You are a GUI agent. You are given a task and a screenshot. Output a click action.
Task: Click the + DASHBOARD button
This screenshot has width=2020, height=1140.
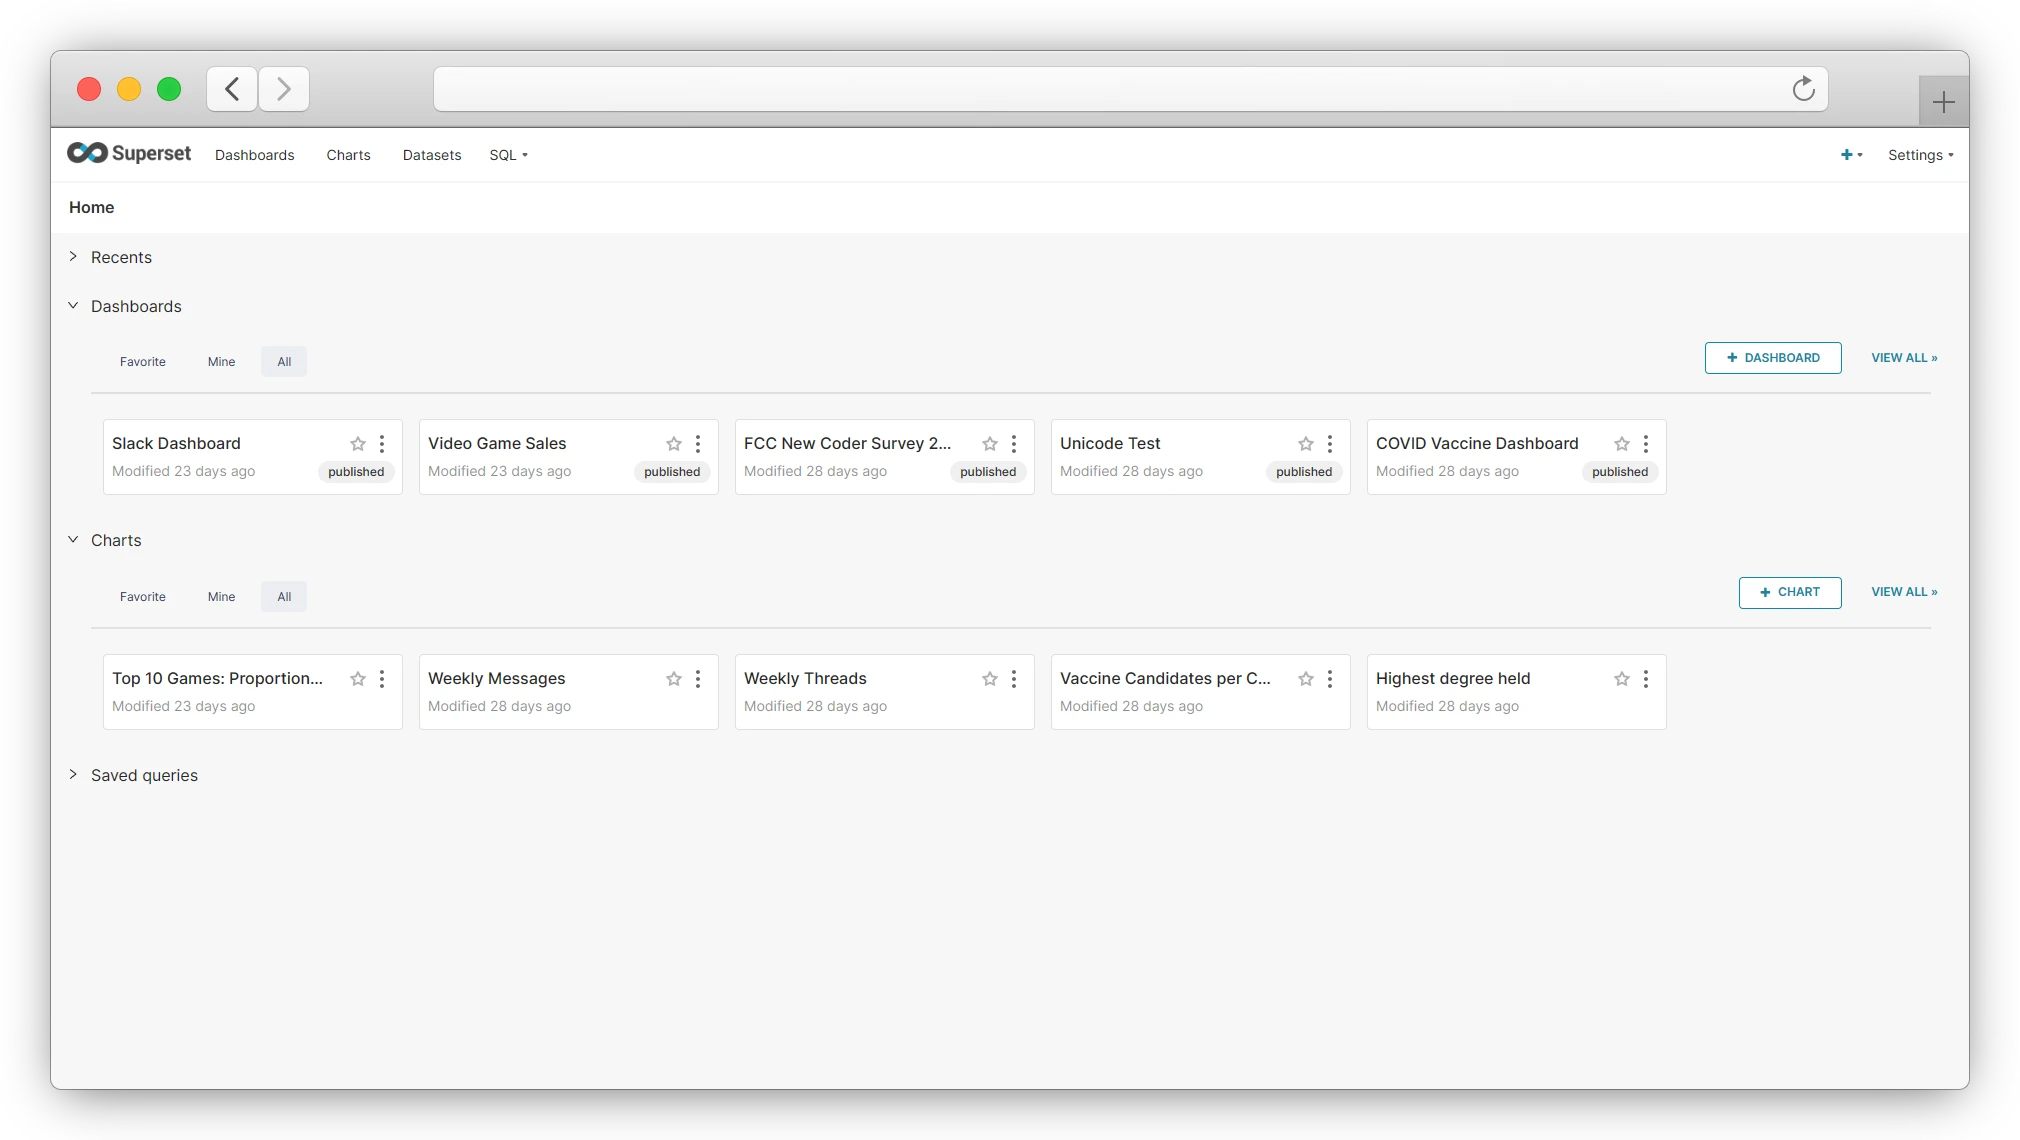coord(1772,358)
